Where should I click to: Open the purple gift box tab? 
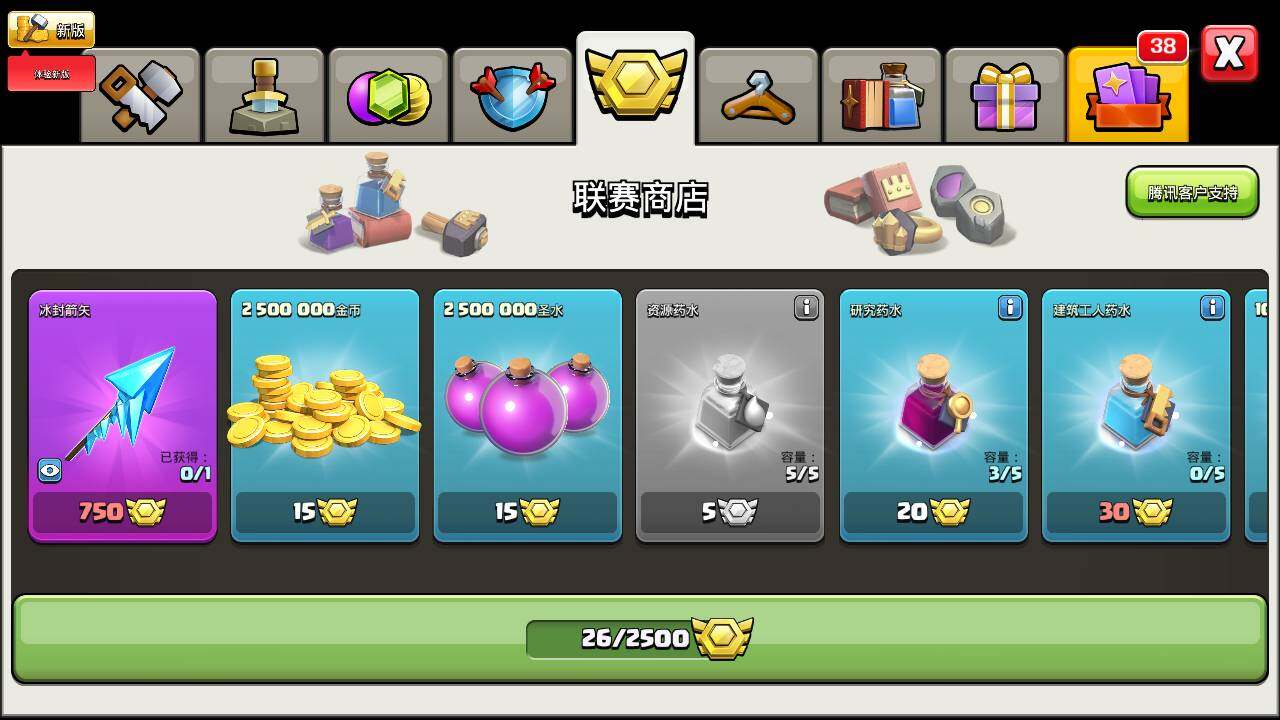click(x=1005, y=96)
